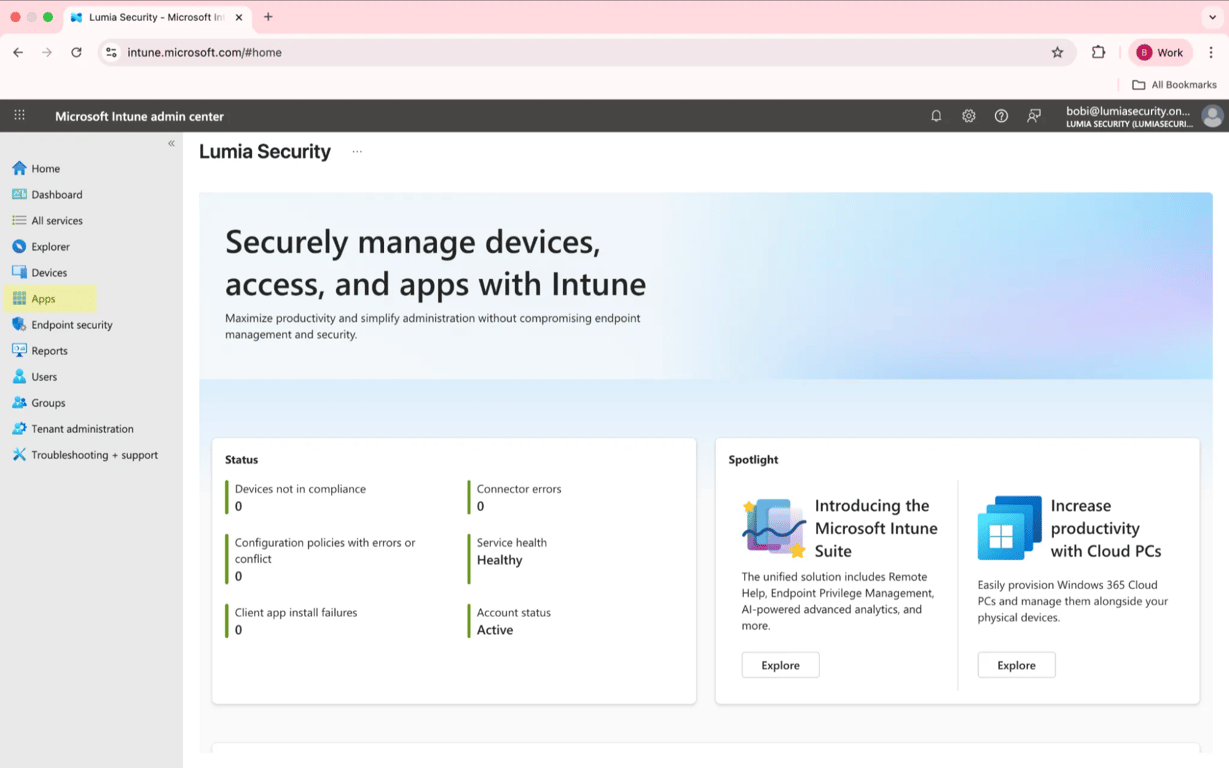Click the Endpoint security shield icon

point(19,324)
